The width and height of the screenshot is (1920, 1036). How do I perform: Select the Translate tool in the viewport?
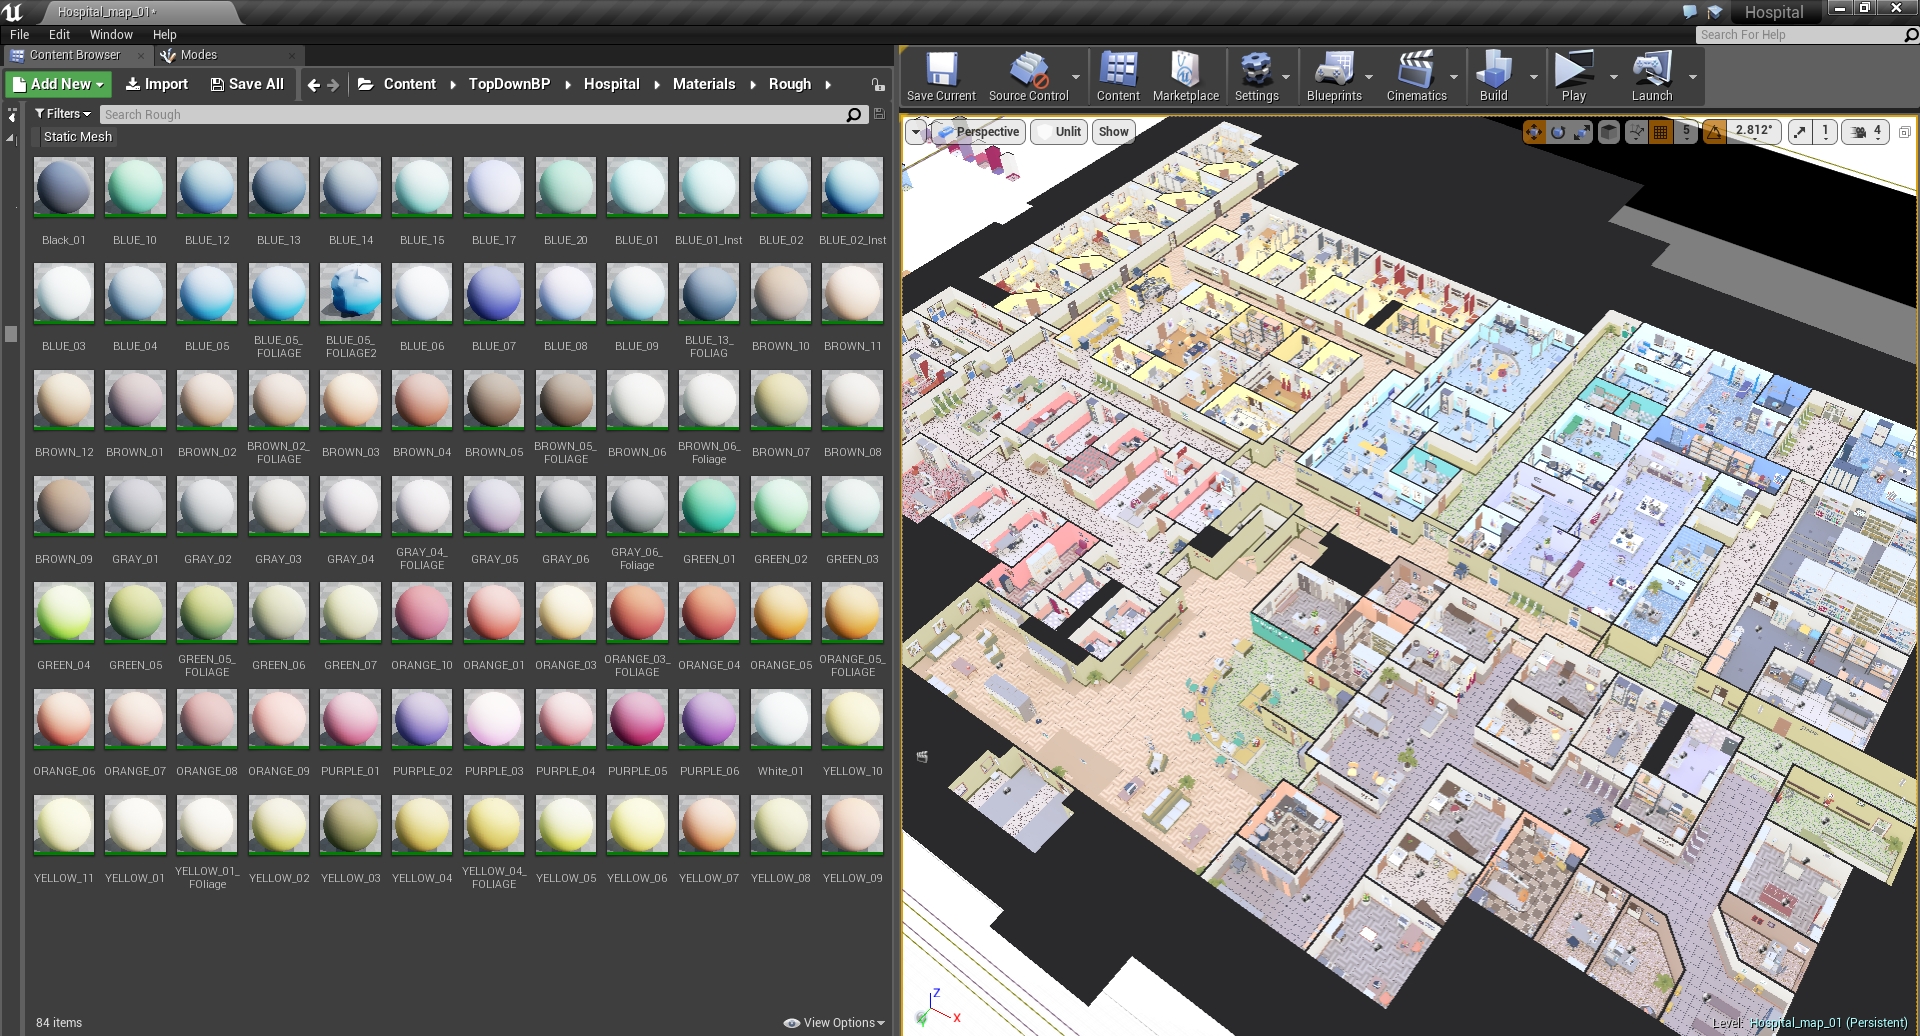(1535, 131)
